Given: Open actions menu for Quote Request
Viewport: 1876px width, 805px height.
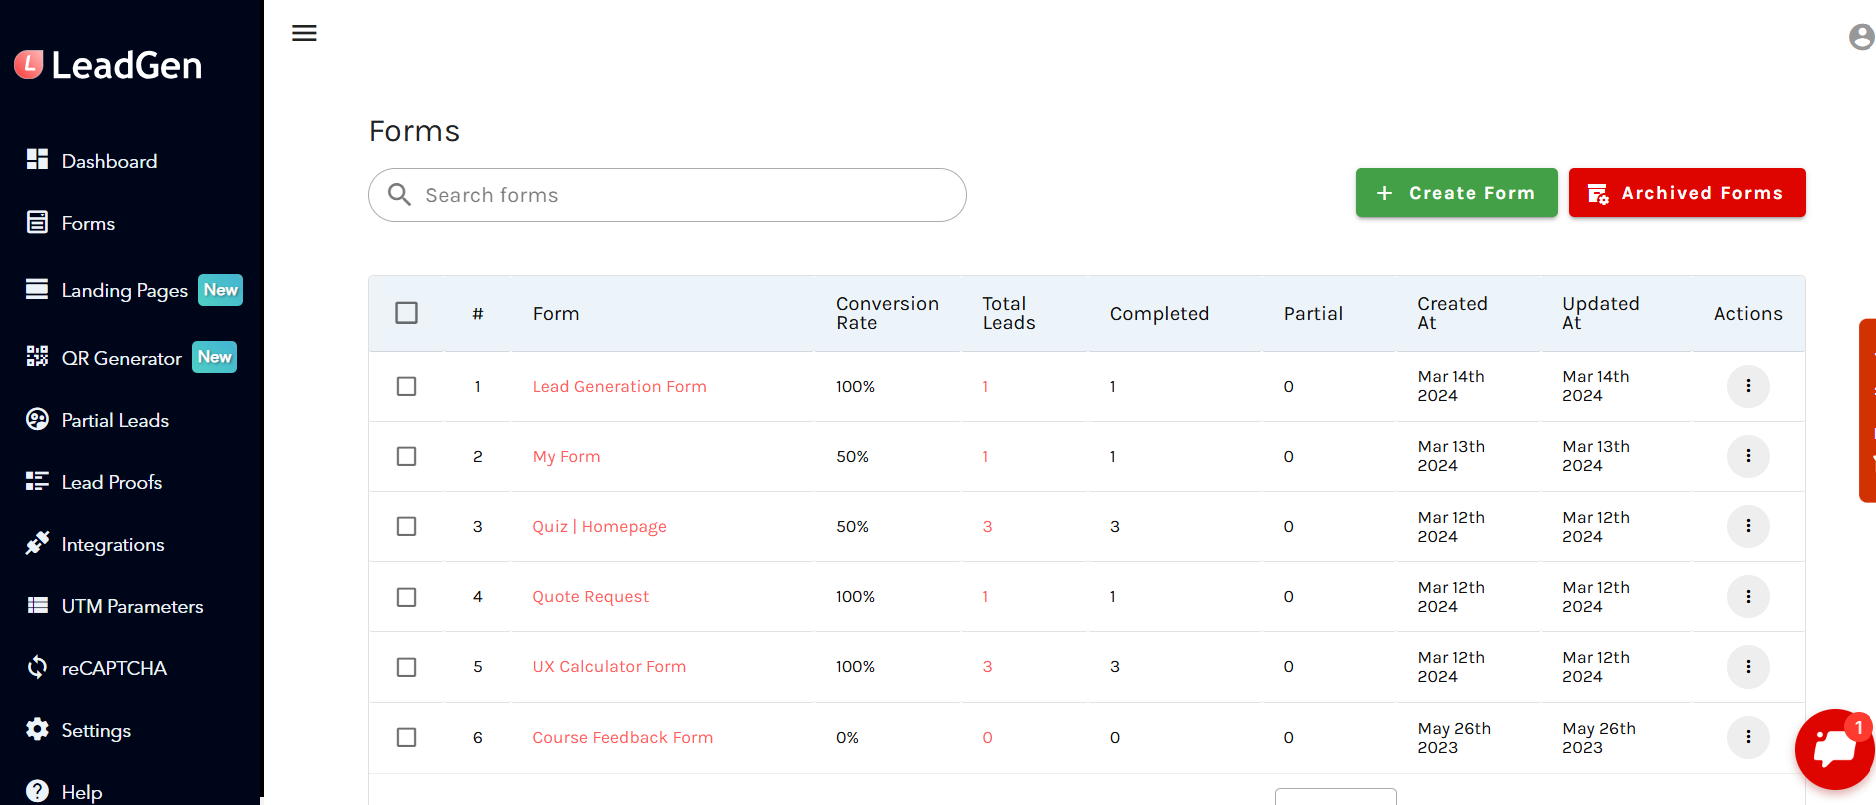Looking at the screenshot, I should pos(1748,597).
